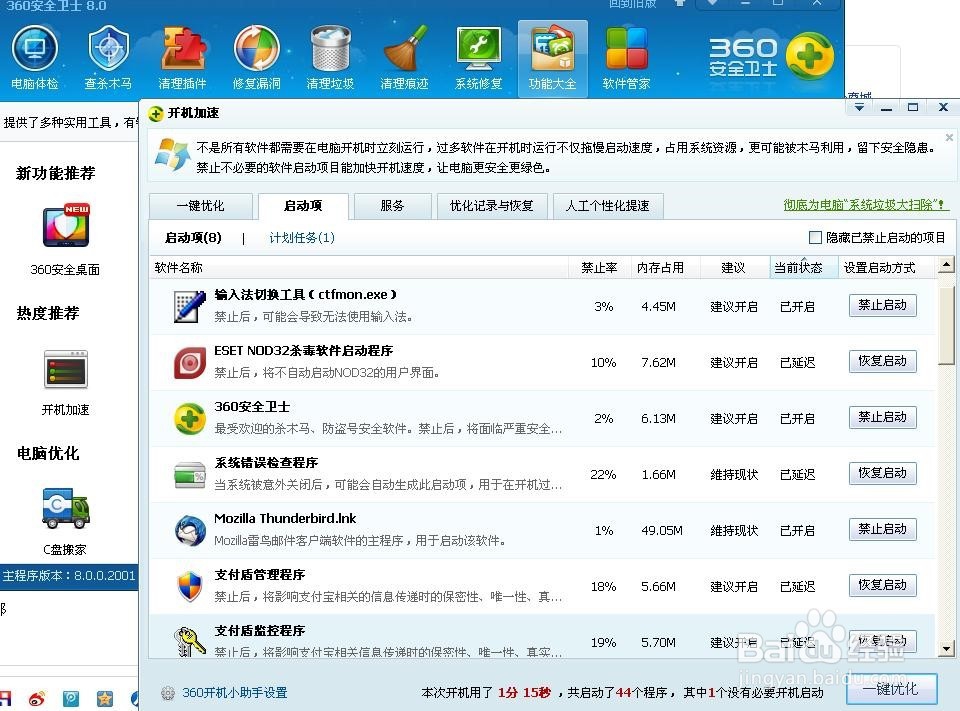Click 主程序版本：8.0.0.2001 status text

69,576
